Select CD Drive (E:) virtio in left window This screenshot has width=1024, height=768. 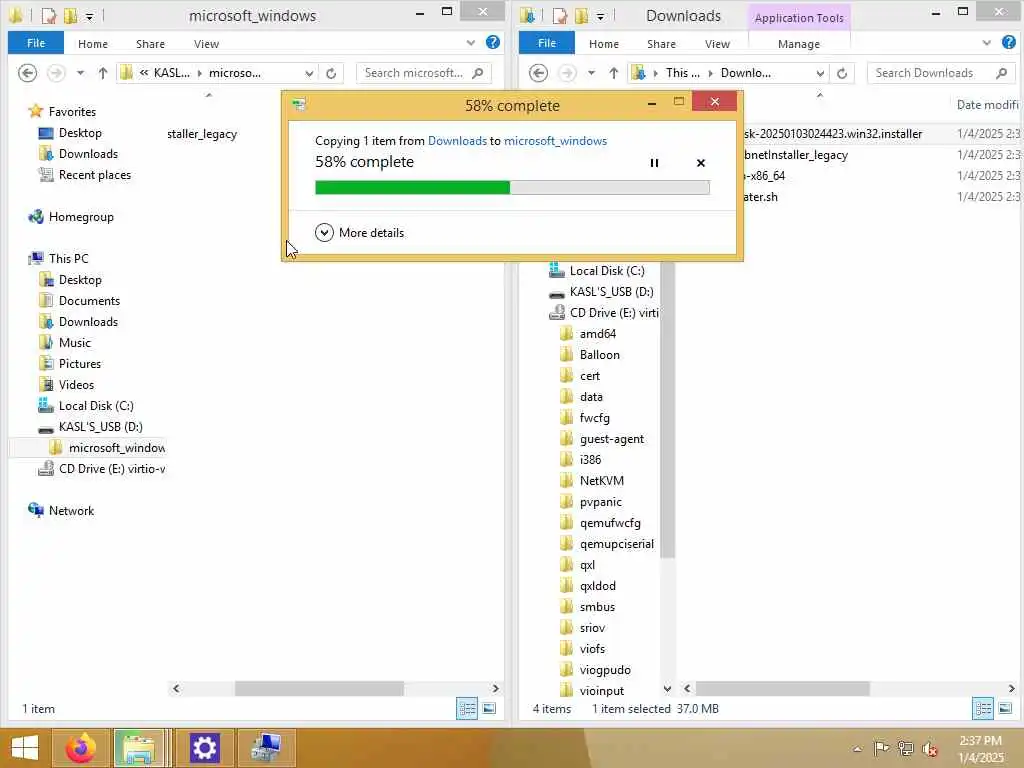tap(102, 469)
